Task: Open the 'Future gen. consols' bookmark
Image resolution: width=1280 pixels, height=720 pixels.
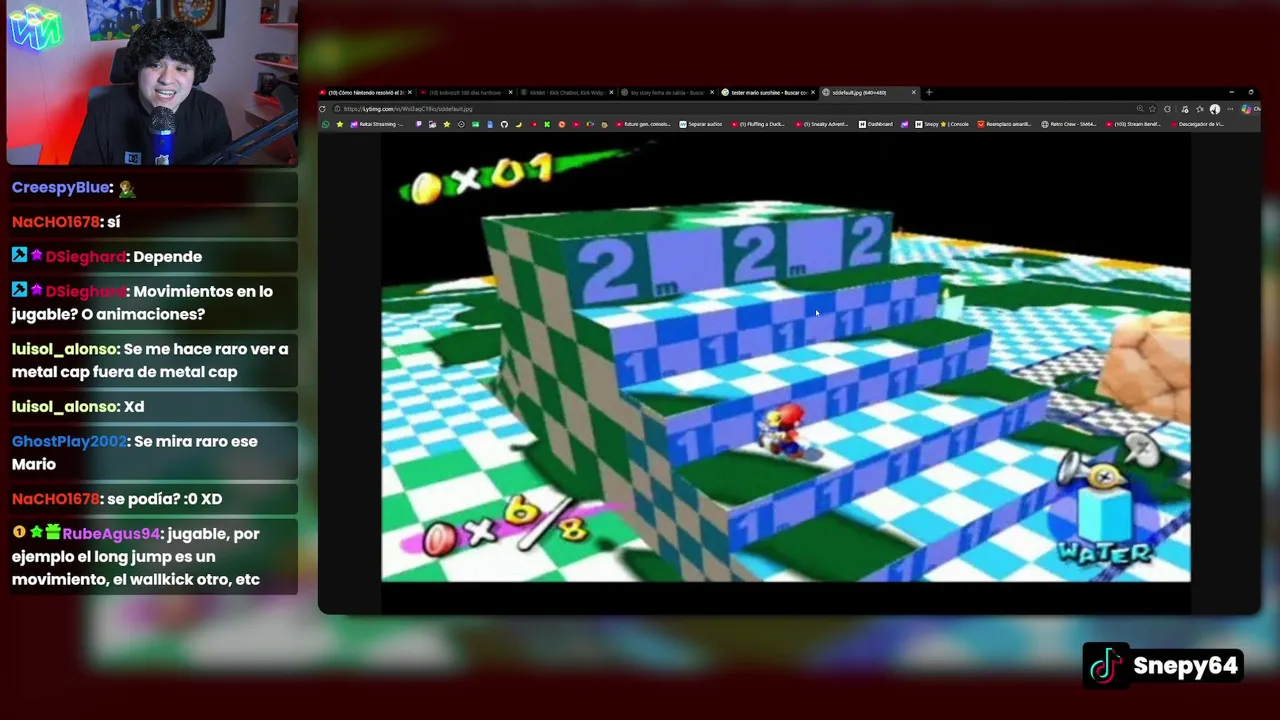Action: [644, 124]
